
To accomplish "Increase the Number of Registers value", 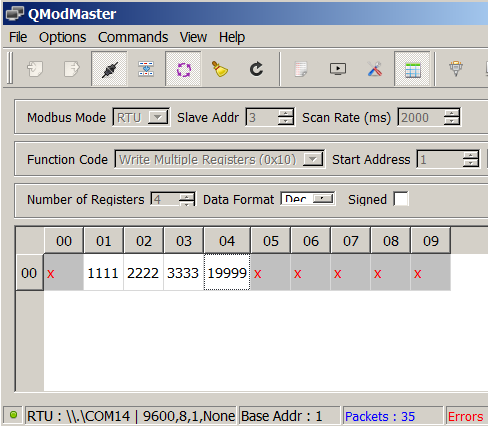I will coord(186,198).
